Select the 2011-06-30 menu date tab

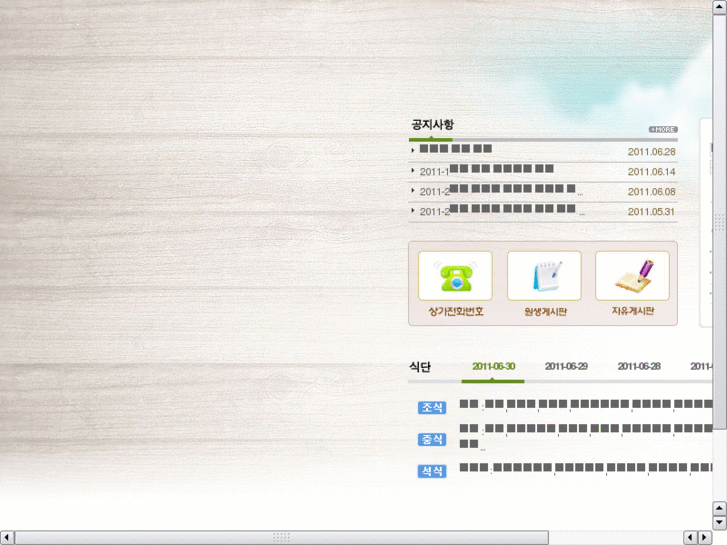point(493,366)
